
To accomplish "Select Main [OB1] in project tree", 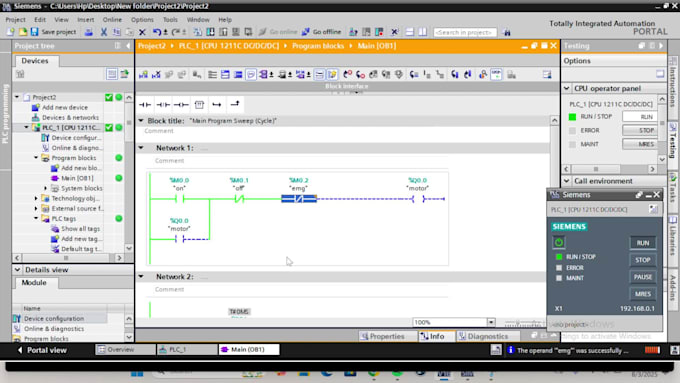I will (x=77, y=178).
